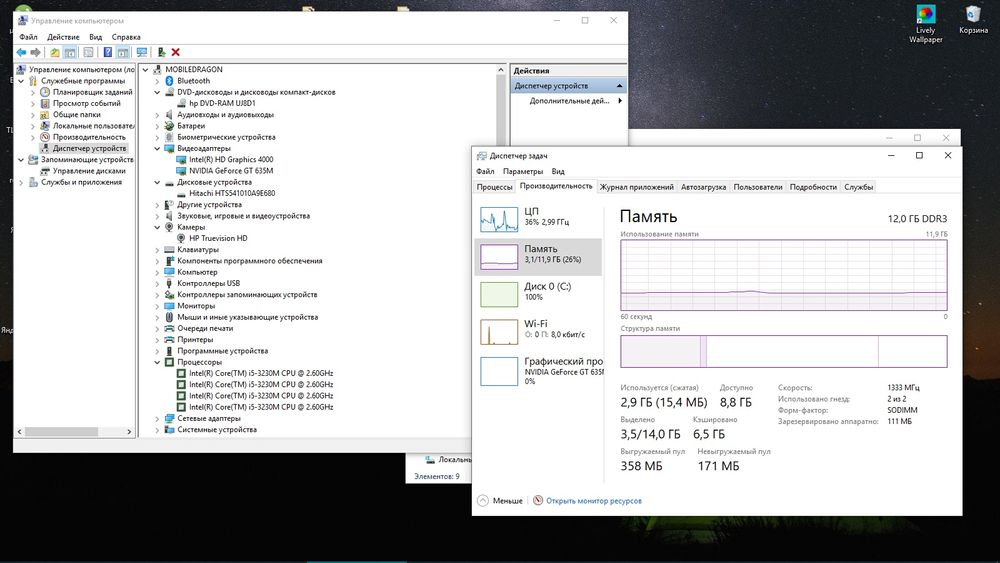Select the ЦП performance graph item
Viewport: 1000px width, 563px height.
[538, 219]
